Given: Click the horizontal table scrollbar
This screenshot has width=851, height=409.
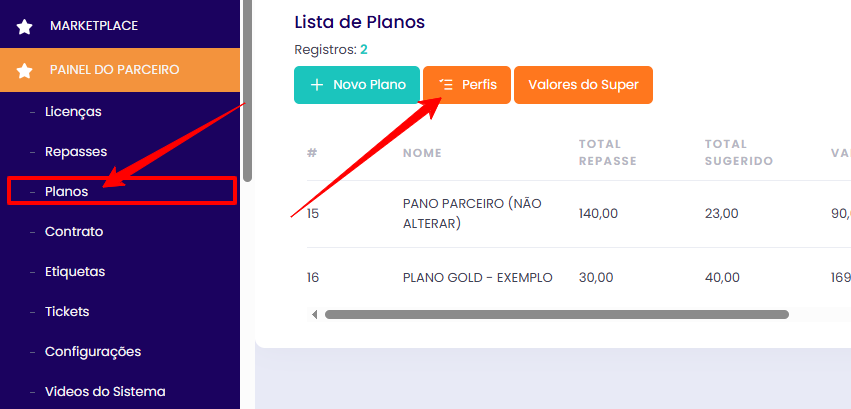Looking at the screenshot, I should coord(556,314).
